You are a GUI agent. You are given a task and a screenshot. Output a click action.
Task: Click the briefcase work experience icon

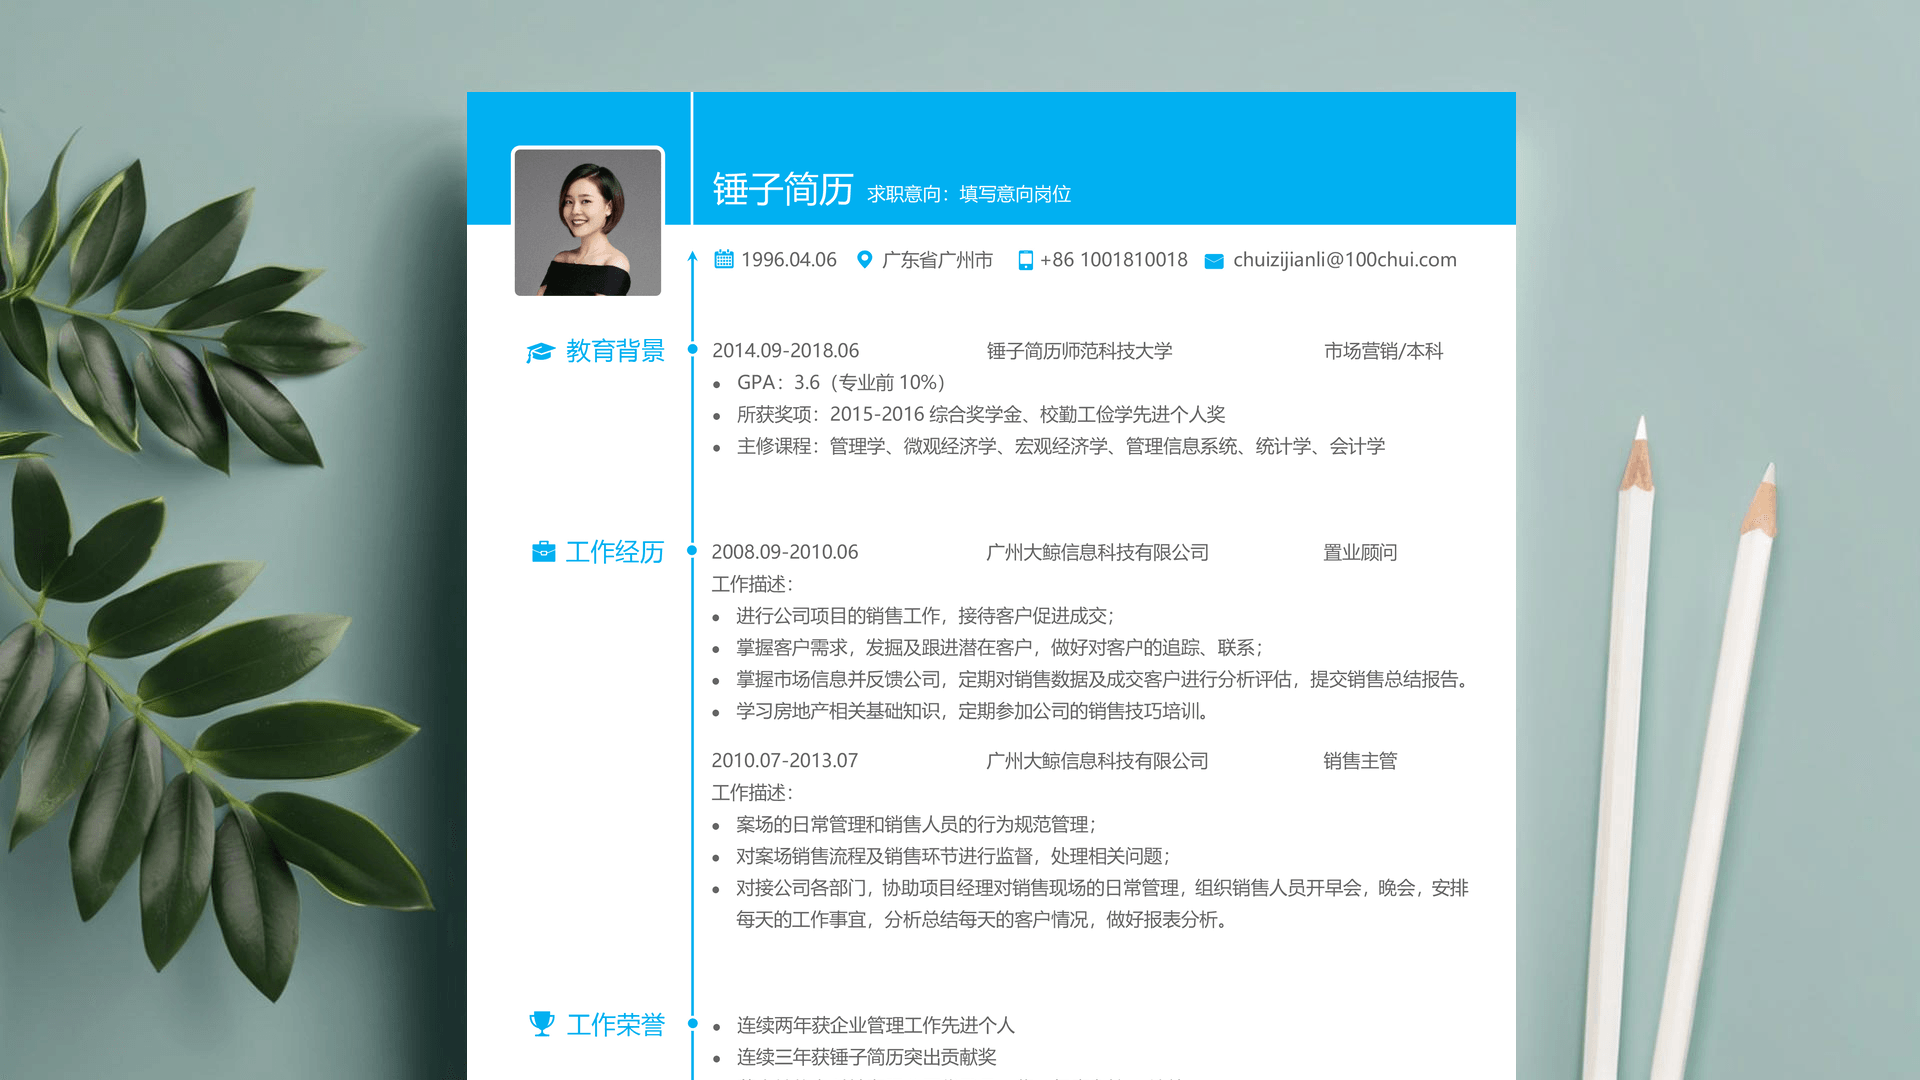coord(543,552)
